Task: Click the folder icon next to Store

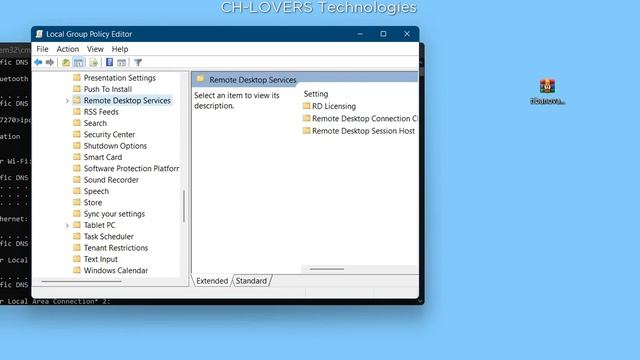Action: click(77, 202)
